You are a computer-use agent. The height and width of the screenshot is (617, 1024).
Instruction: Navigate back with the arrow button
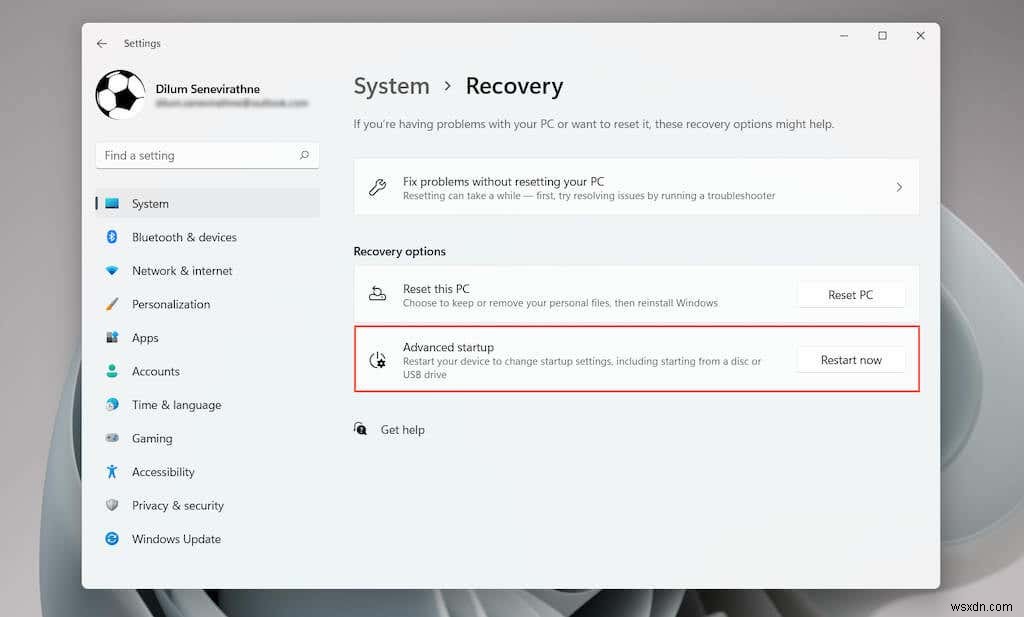click(101, 43)
